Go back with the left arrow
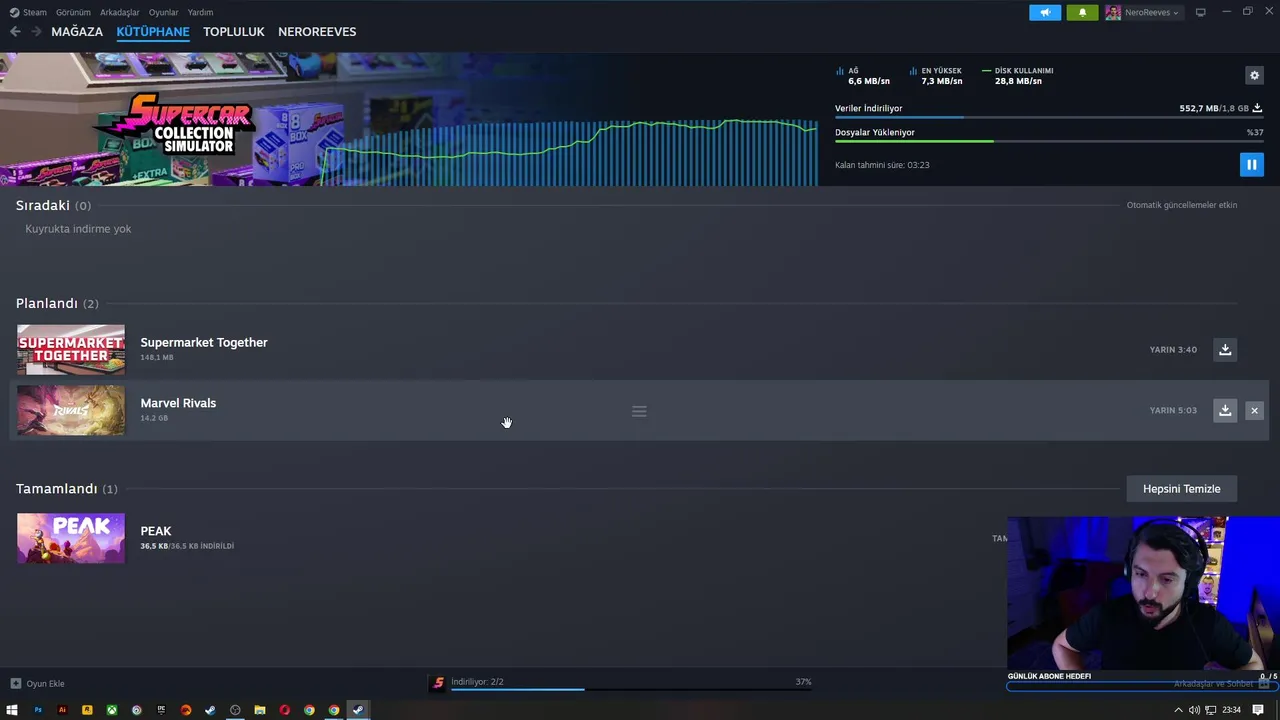 pos(15,32)
